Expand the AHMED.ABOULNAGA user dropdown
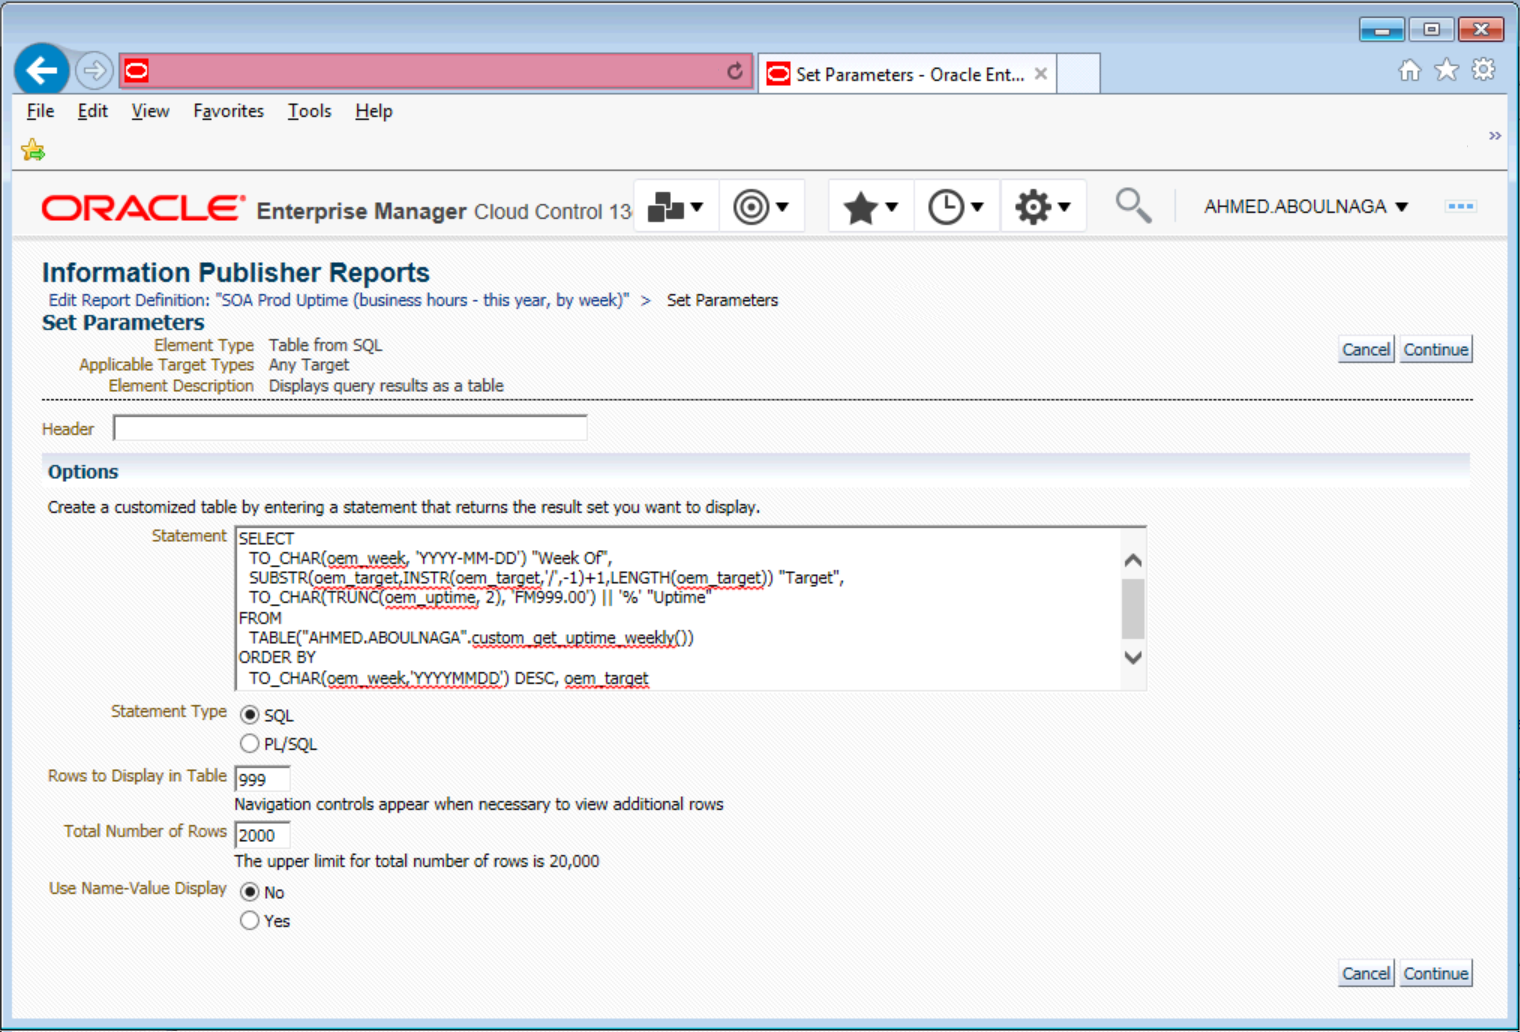 [1305, 207]
